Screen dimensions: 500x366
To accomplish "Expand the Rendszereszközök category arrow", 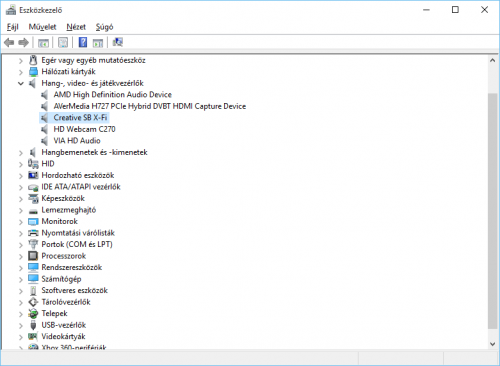I will pos(21,268).
